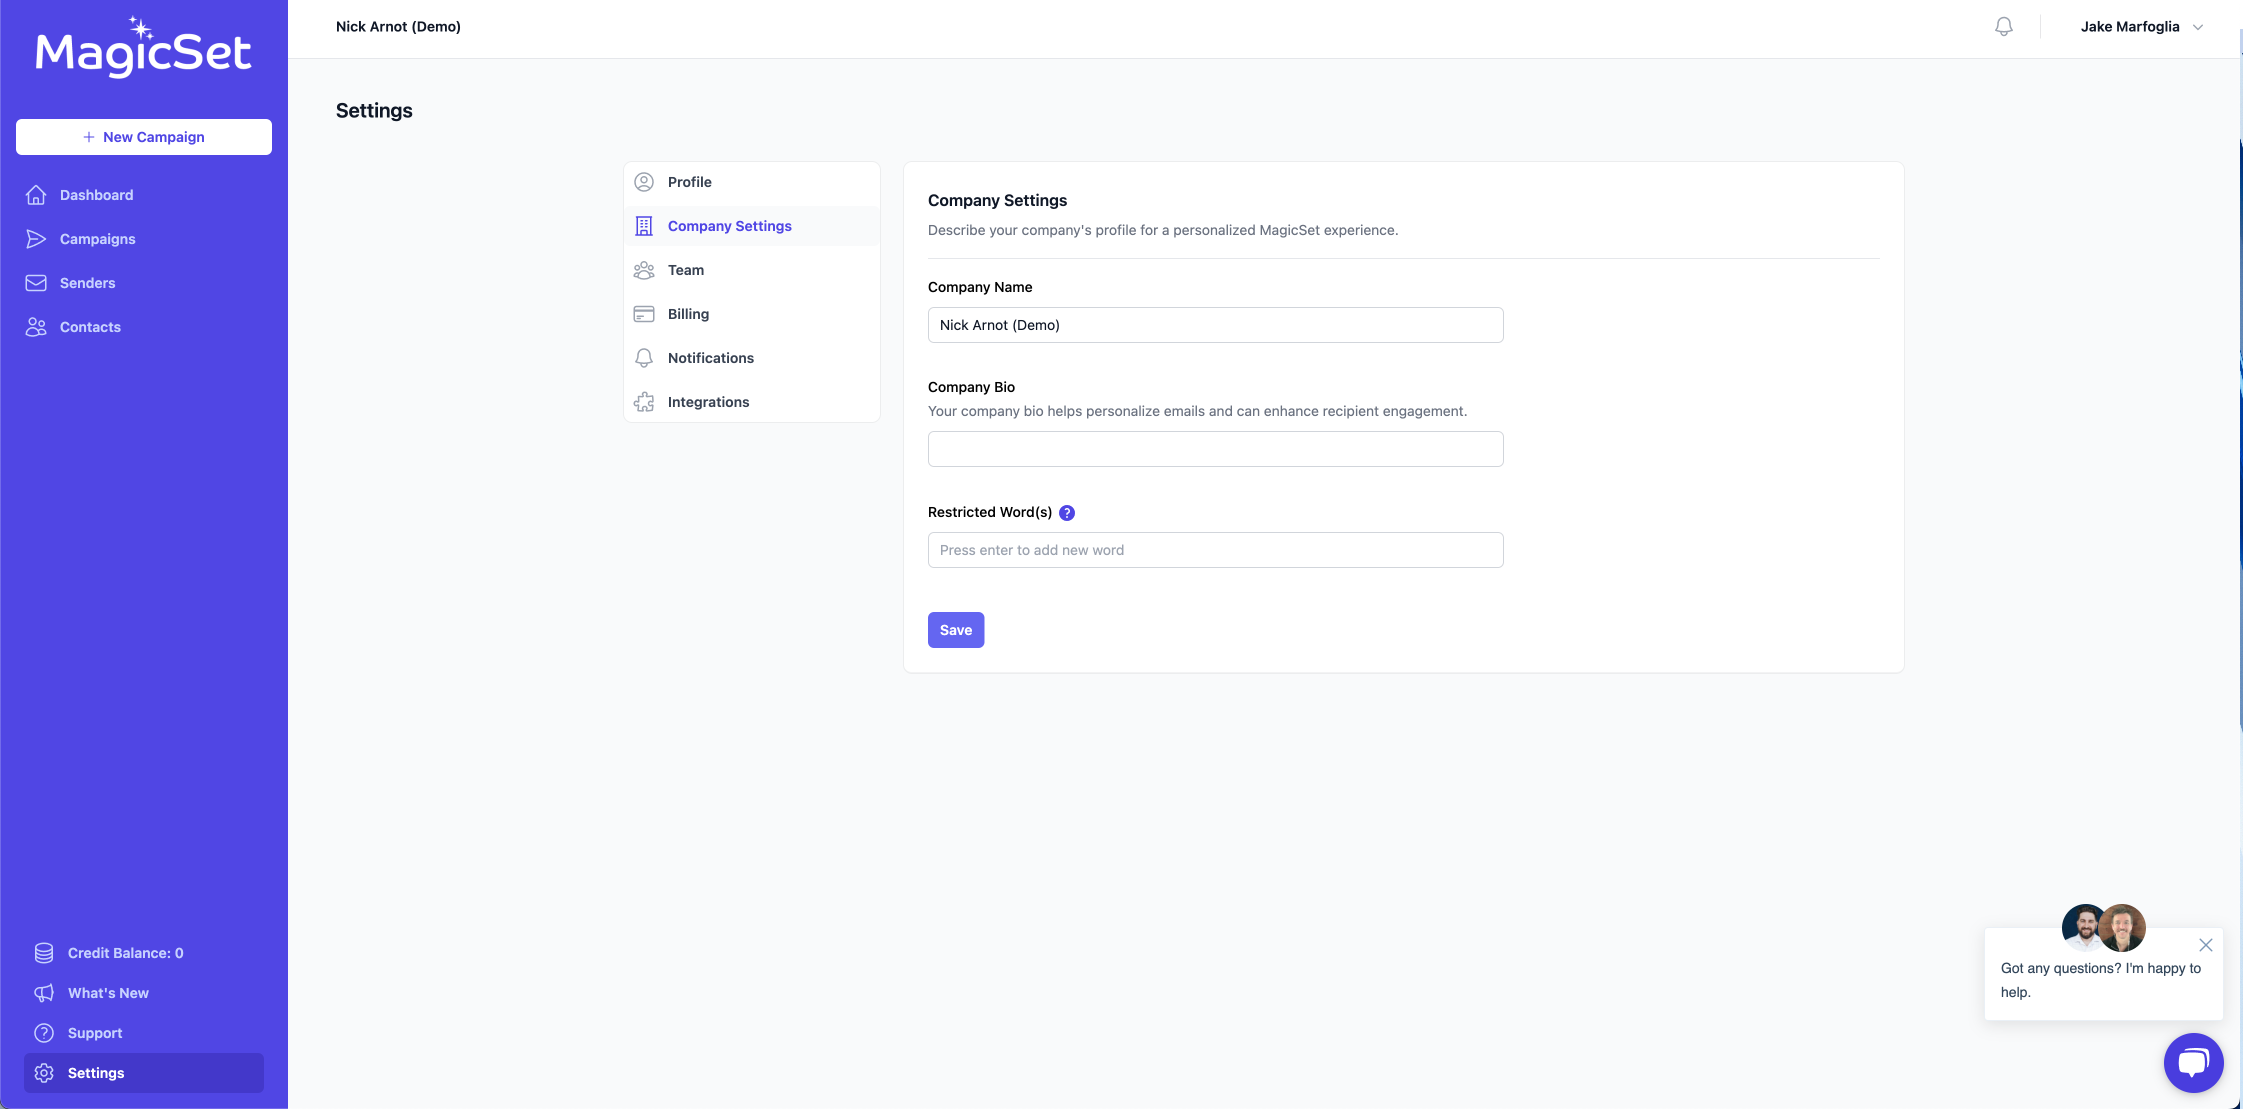Screen dimensions: 2243x1109
Task: Select the Company Settings tab
Action: click(752, 226)
